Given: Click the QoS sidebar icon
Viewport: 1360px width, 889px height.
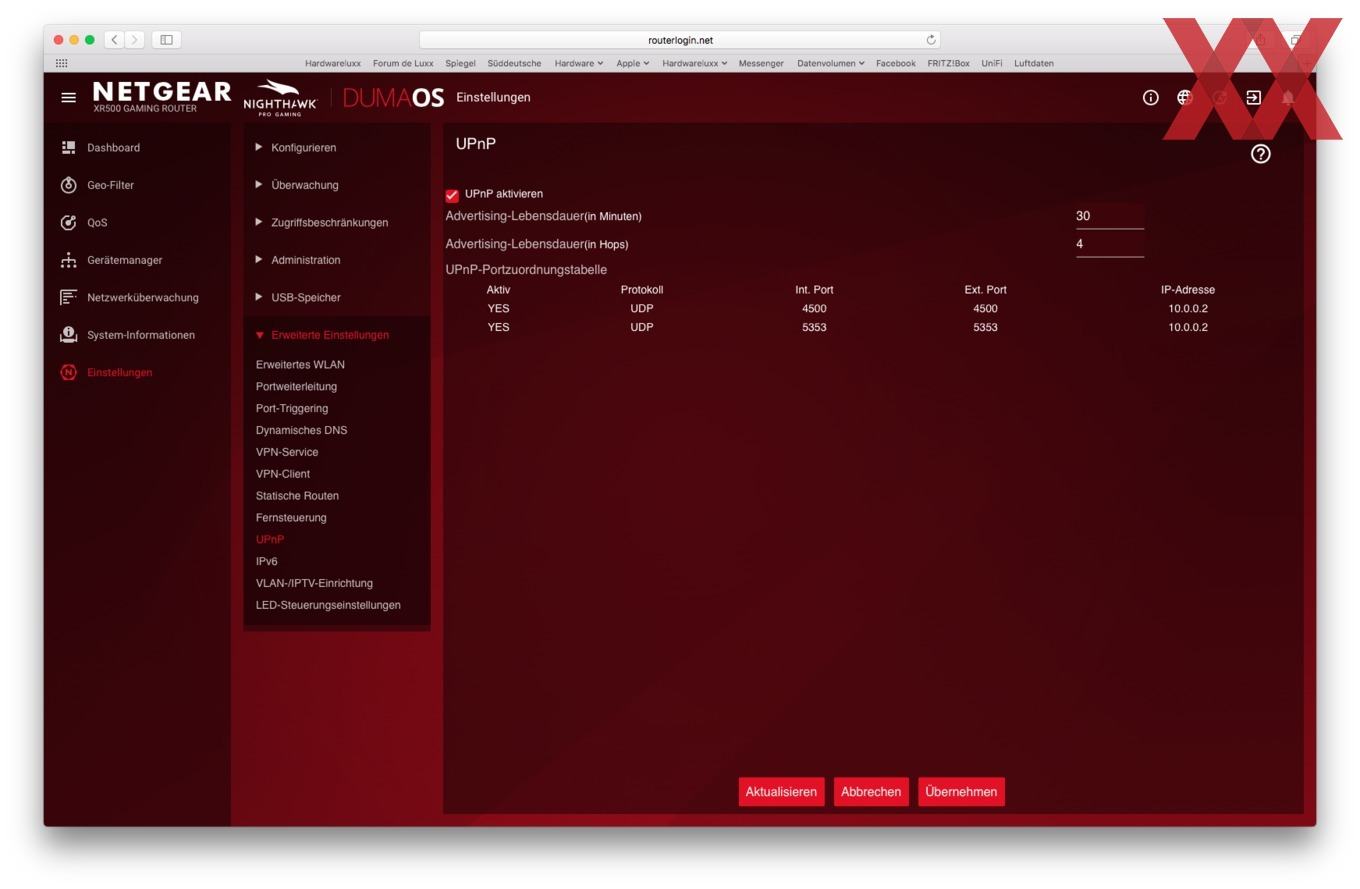Looking at the screenshot, I should pyautogui.click(x=68, y=222).
